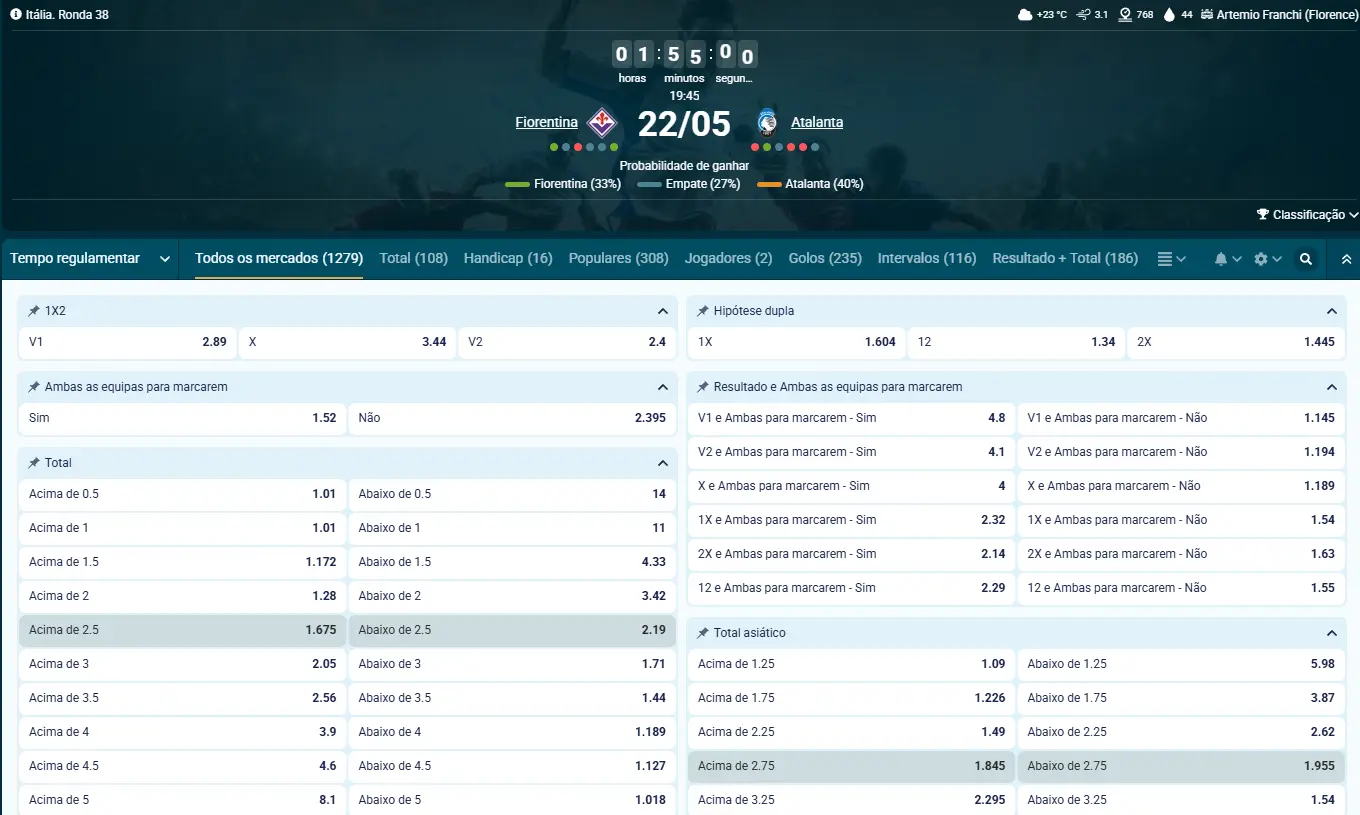Click the stadium icon by Artemio Franchi
This screenshot has width=1360, height=815.
(x=1206, y=15)
